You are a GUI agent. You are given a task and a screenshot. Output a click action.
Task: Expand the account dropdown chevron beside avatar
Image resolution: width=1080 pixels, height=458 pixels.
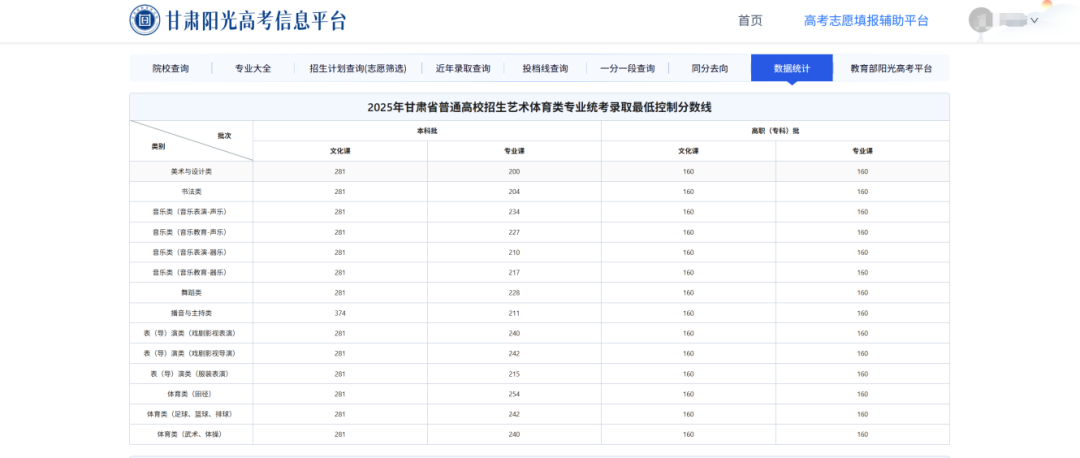(x=1034, y=21)
